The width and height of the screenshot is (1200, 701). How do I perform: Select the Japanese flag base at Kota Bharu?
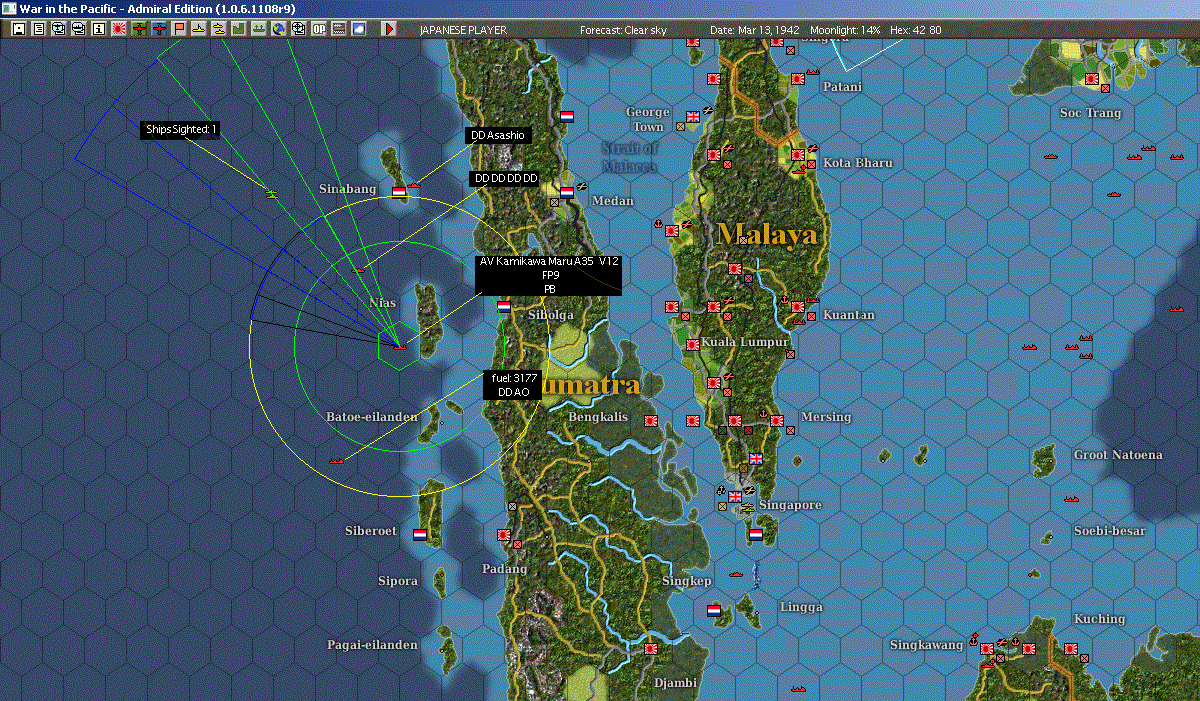coord(799,155)
